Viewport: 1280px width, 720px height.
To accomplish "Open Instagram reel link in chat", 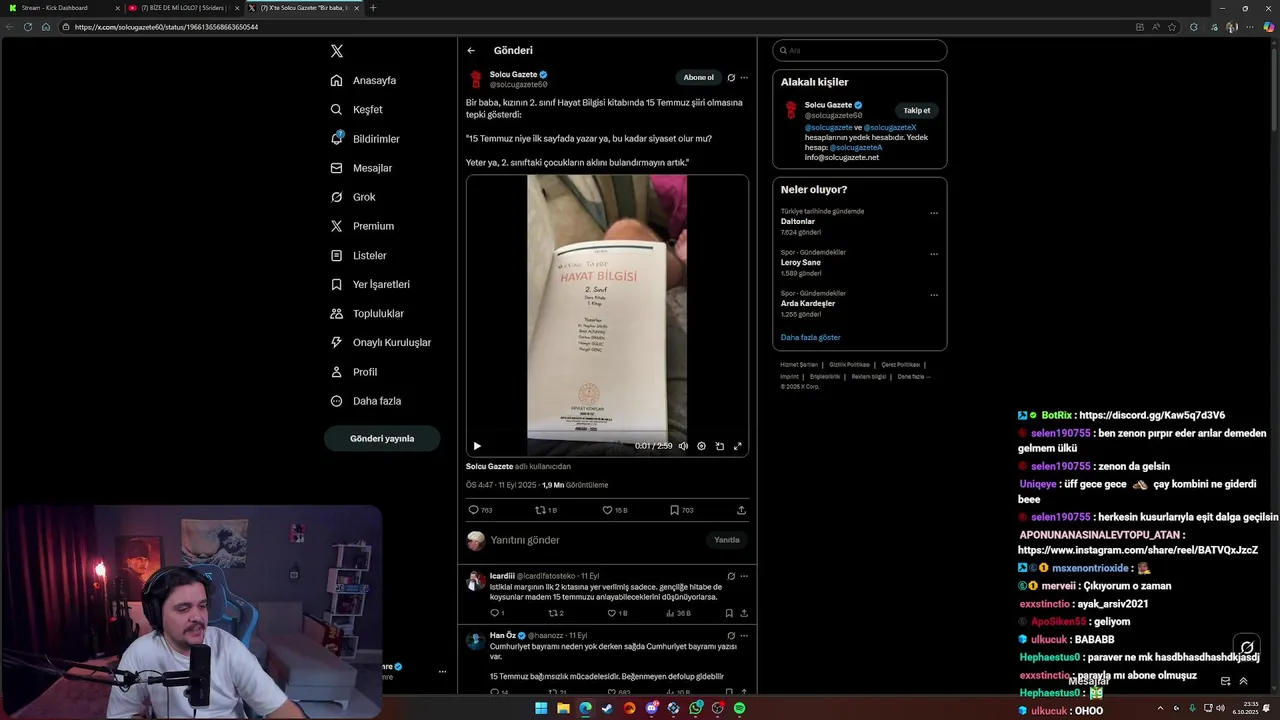I will 1138,550.
